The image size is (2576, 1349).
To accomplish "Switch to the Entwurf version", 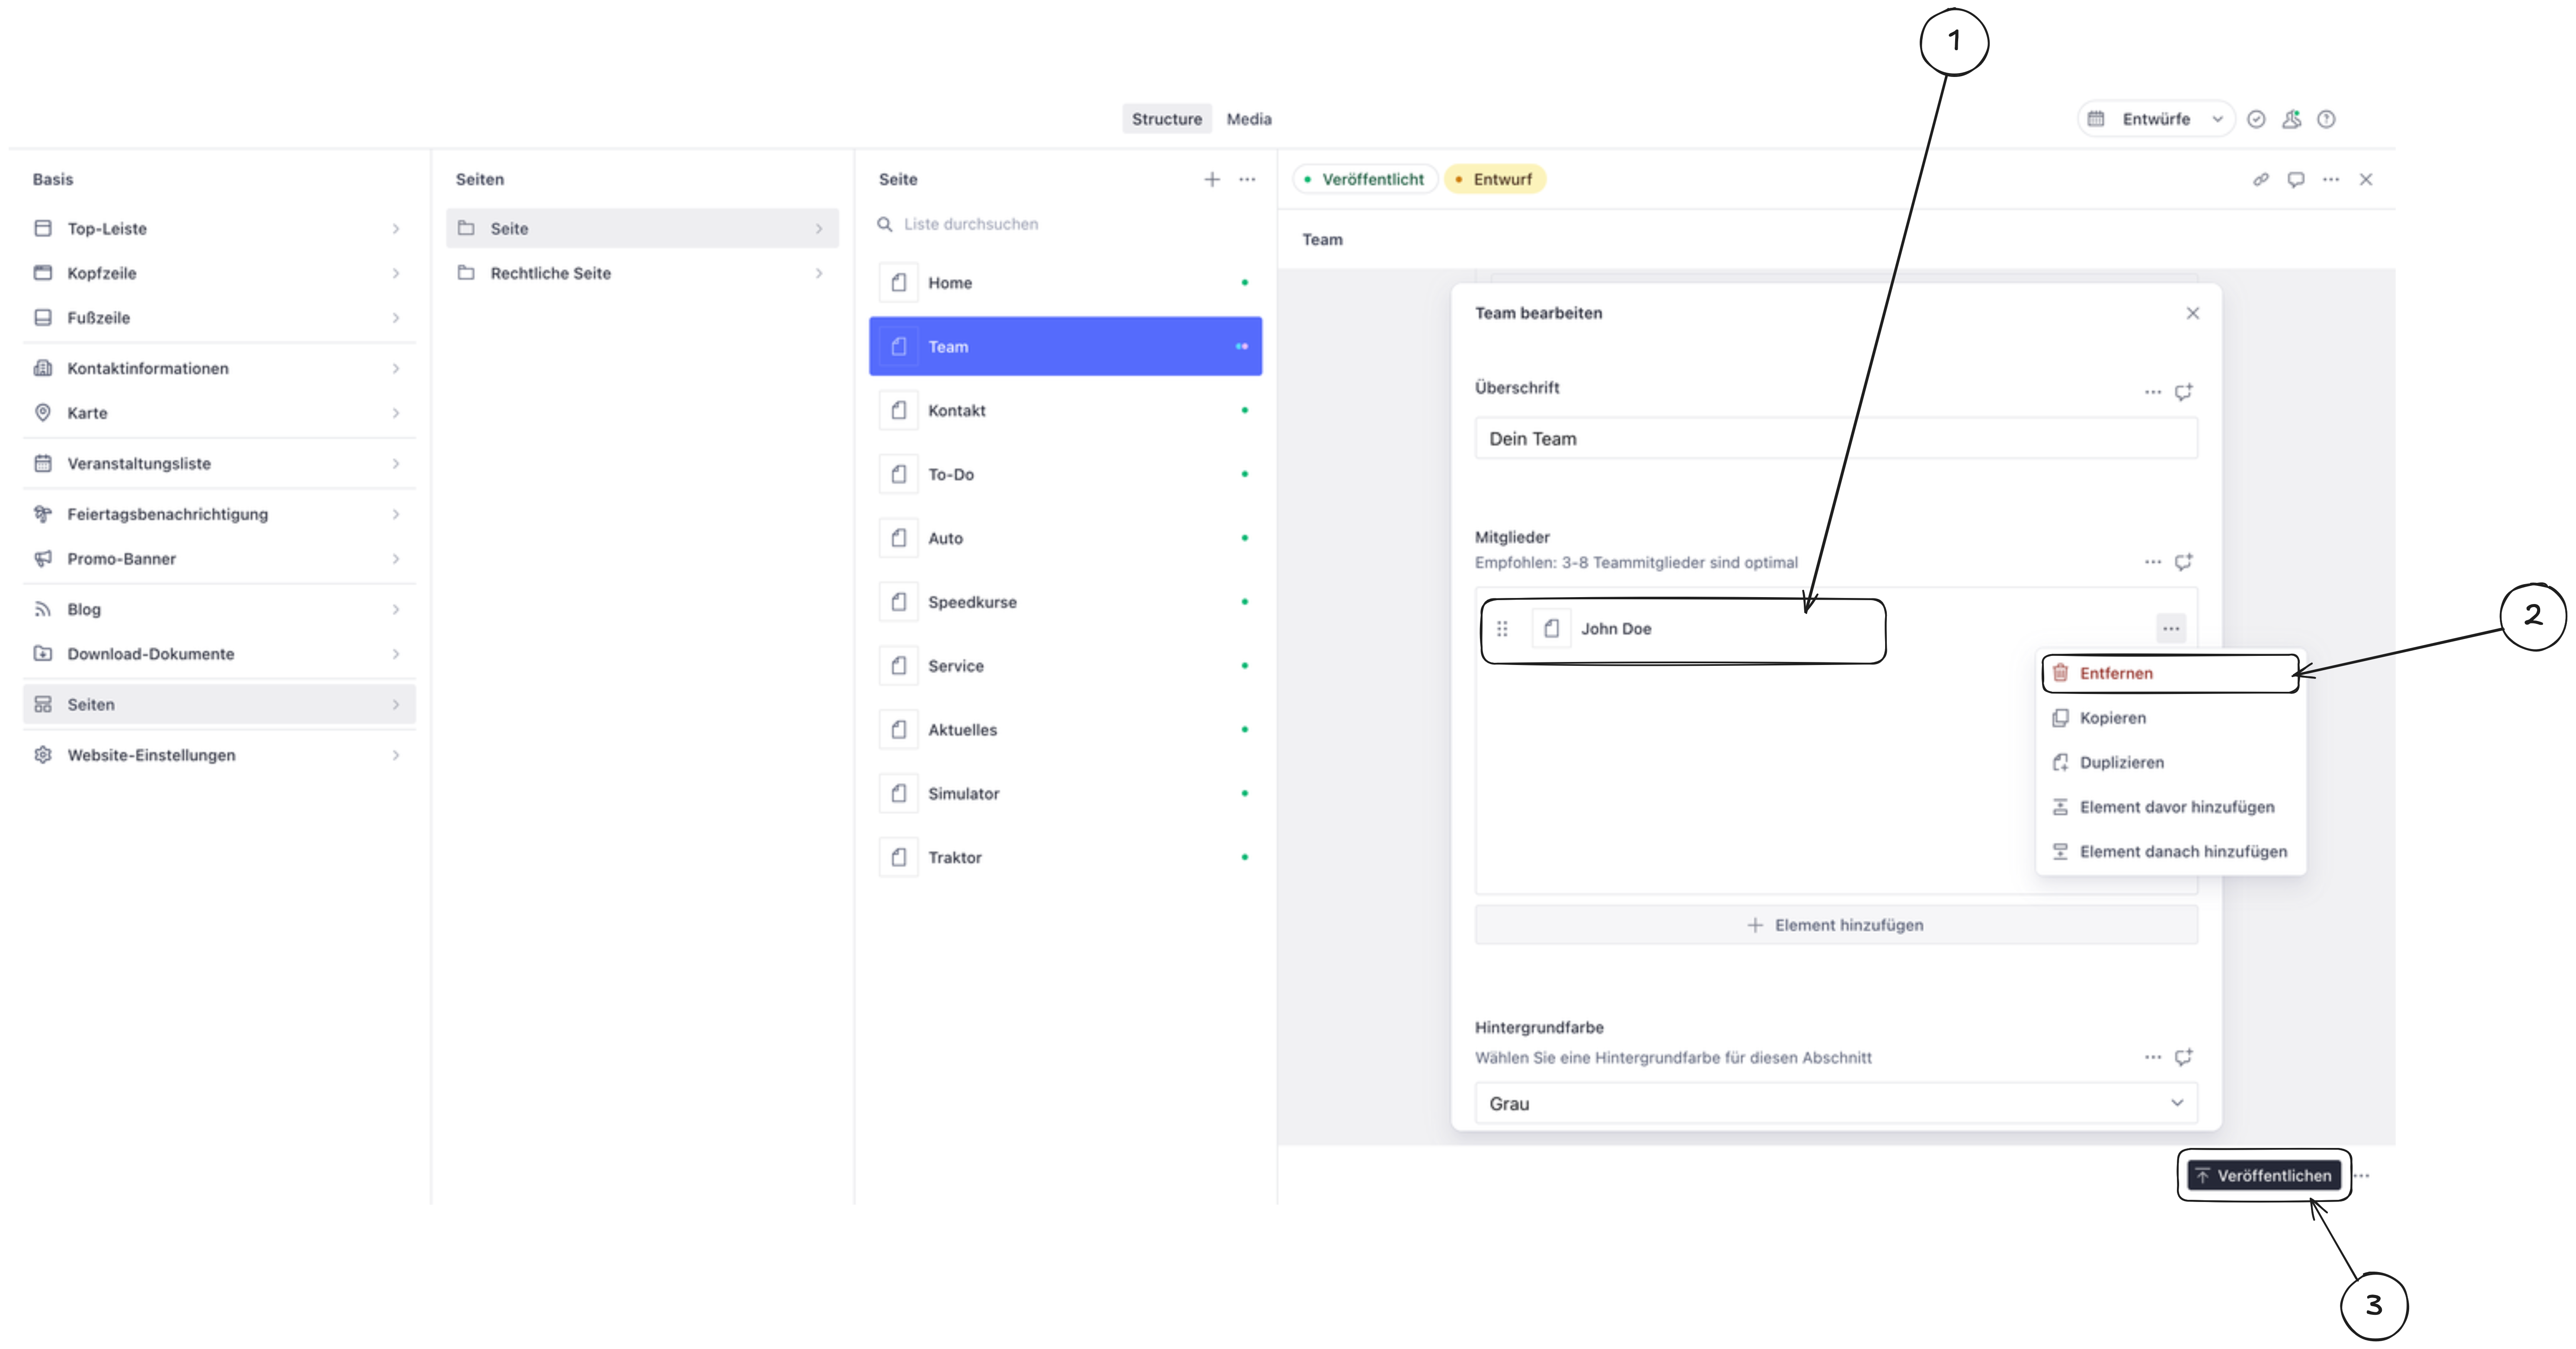I will click(x=1495, y=179).
